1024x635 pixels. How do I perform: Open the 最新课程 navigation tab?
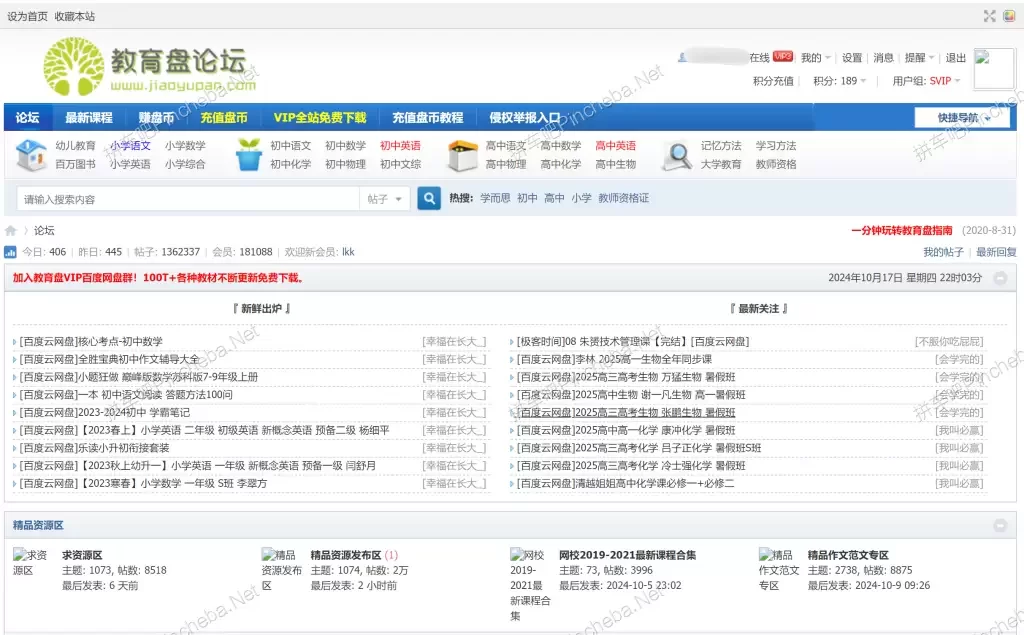[89, 118]
